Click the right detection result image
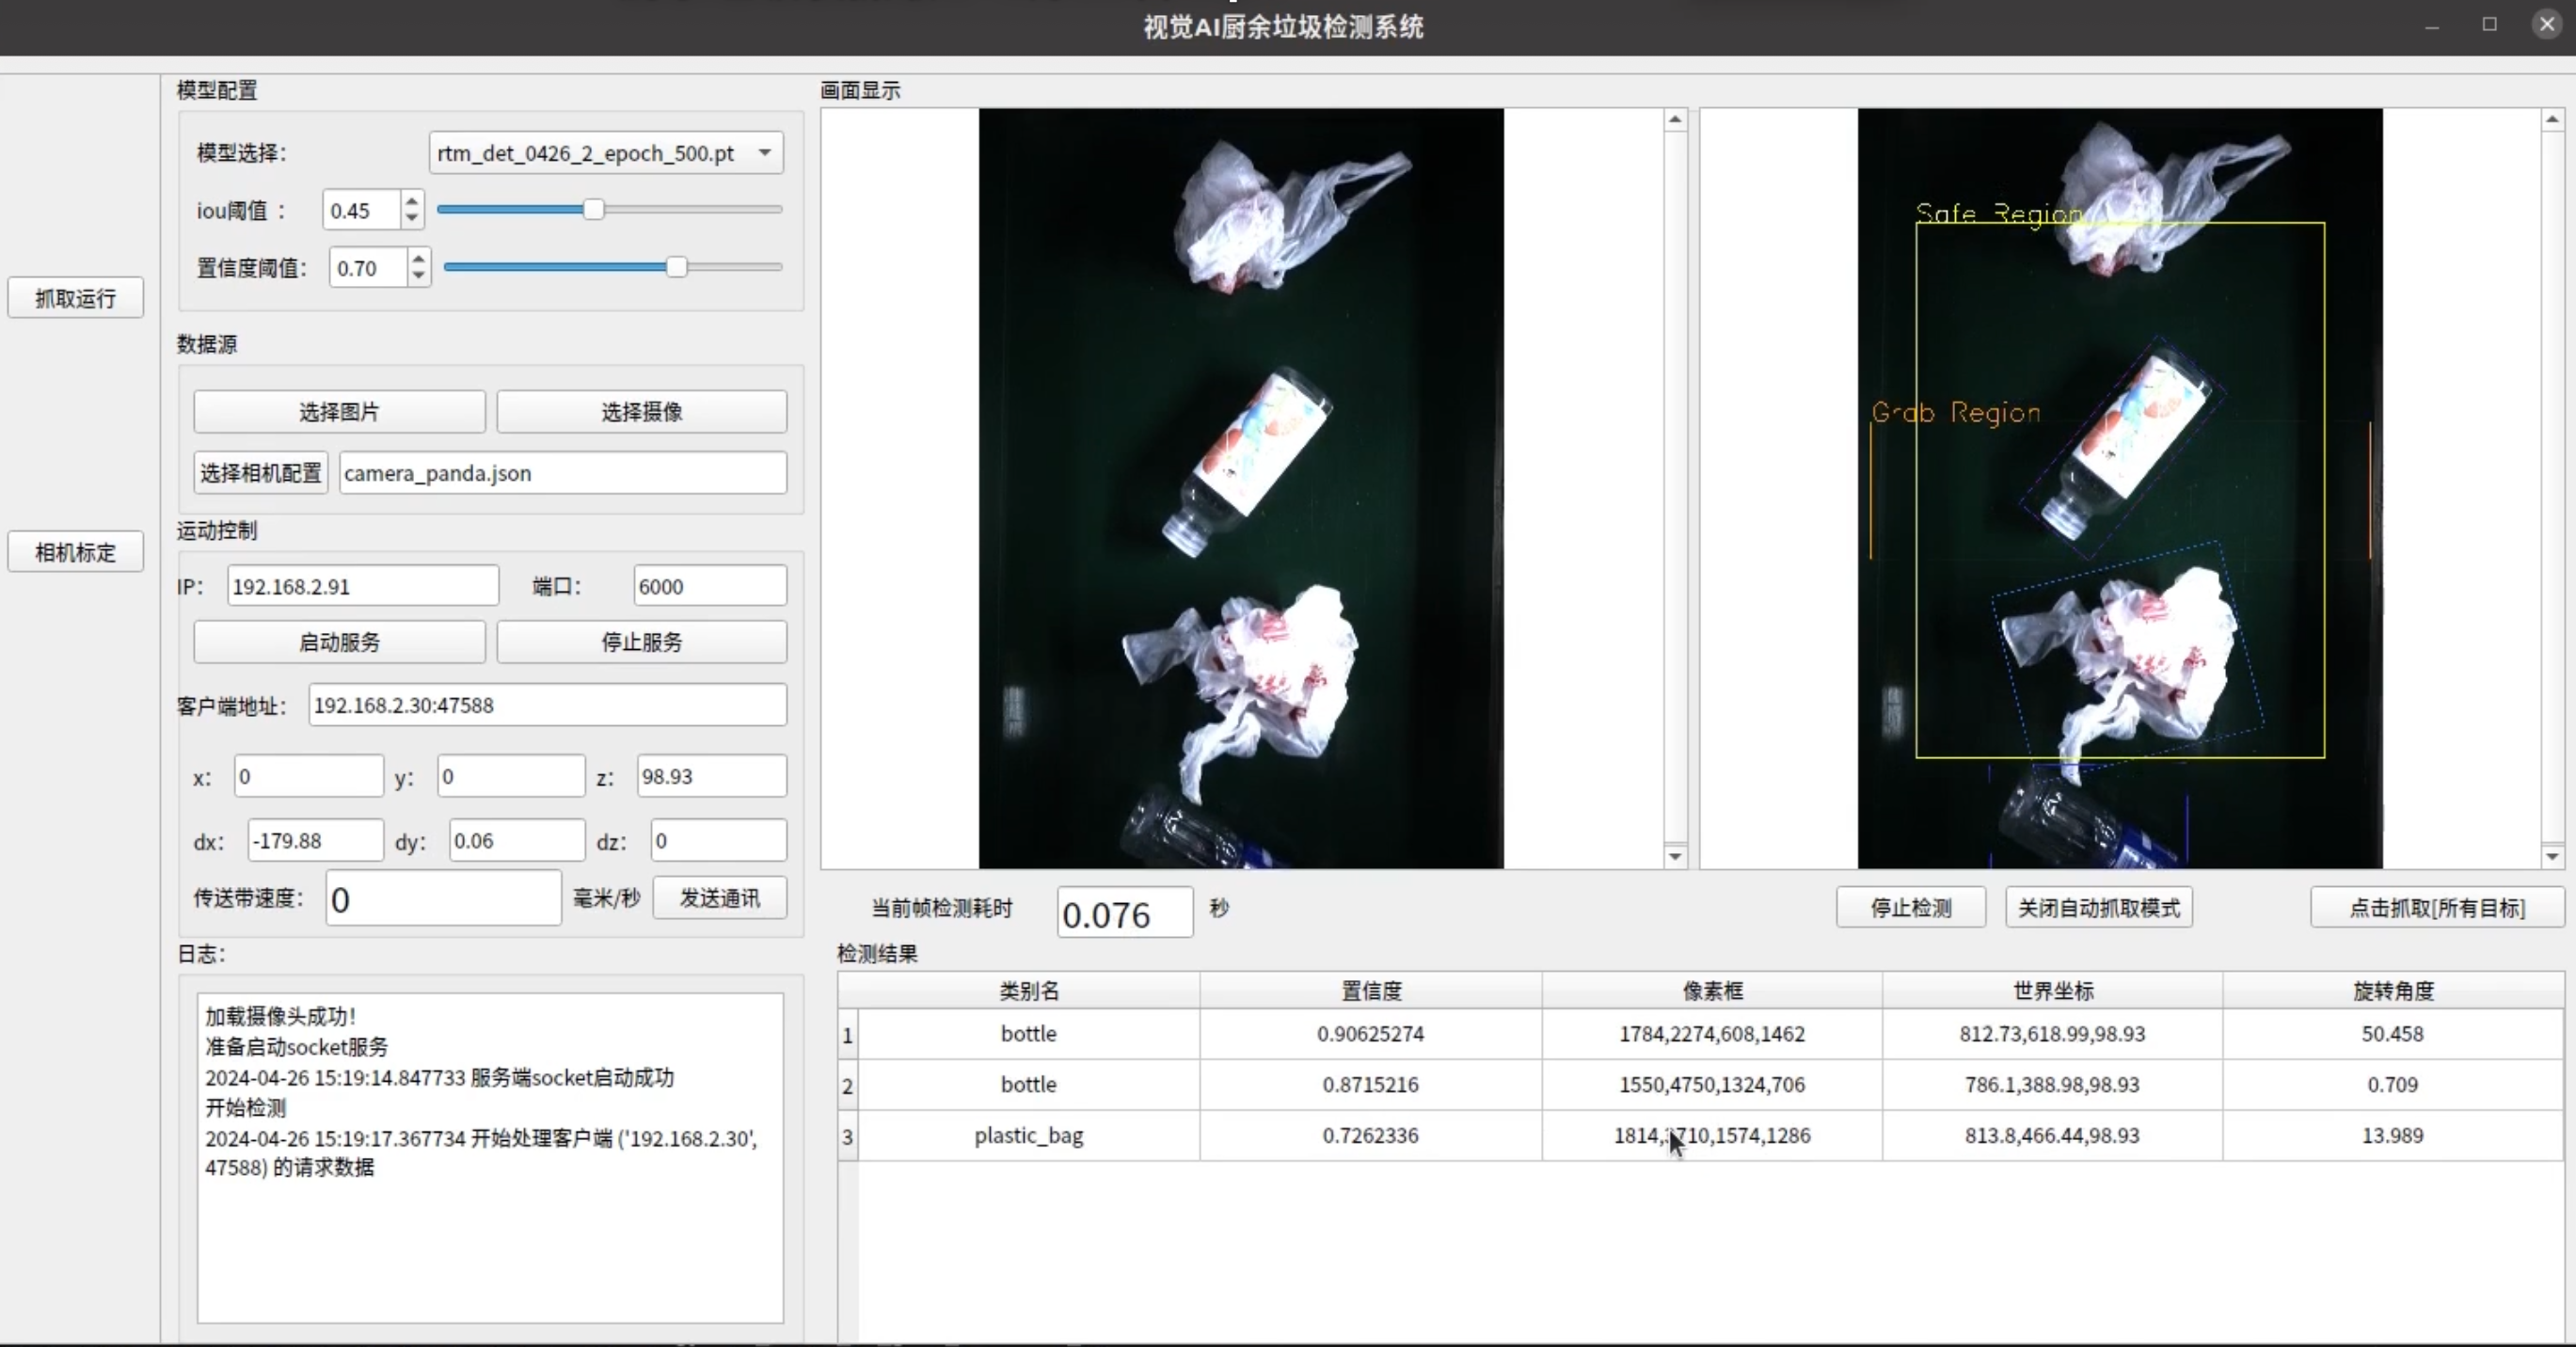2576x1347 pixels. click(2120, 488)
